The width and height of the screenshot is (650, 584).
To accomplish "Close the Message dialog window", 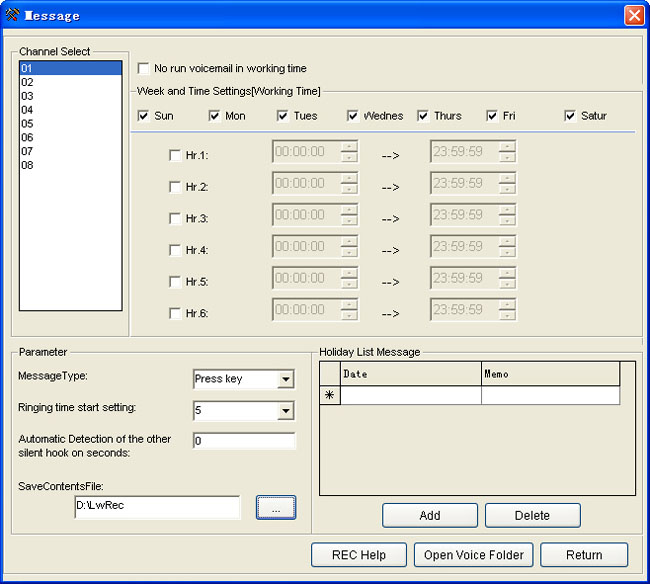I will 633,15.
